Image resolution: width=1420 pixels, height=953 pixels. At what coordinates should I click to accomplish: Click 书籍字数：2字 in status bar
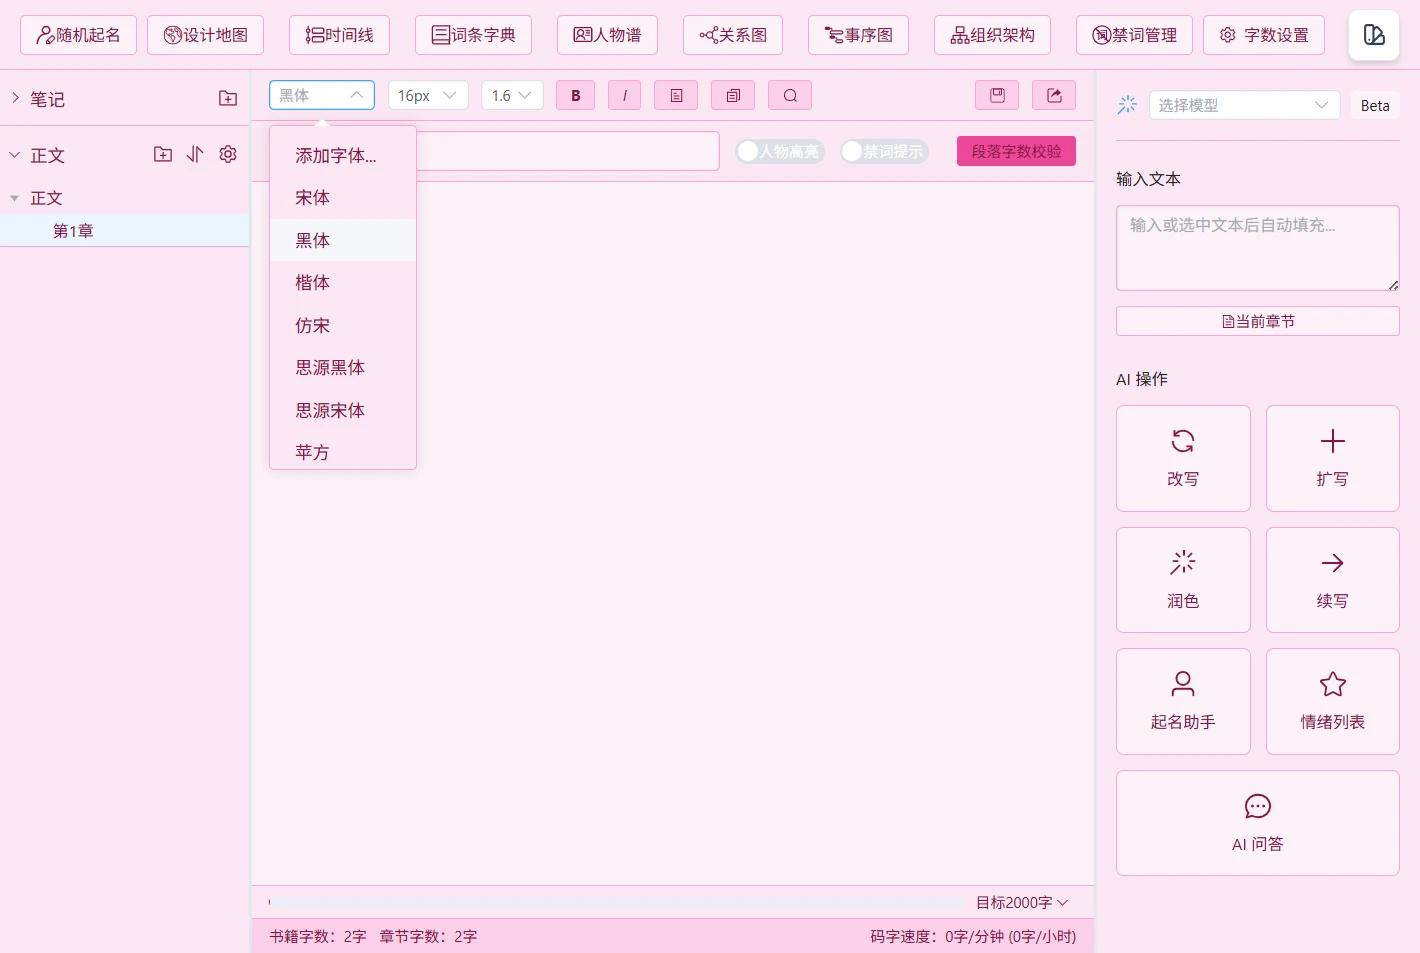pyautogui.click(x=318, y=936)
